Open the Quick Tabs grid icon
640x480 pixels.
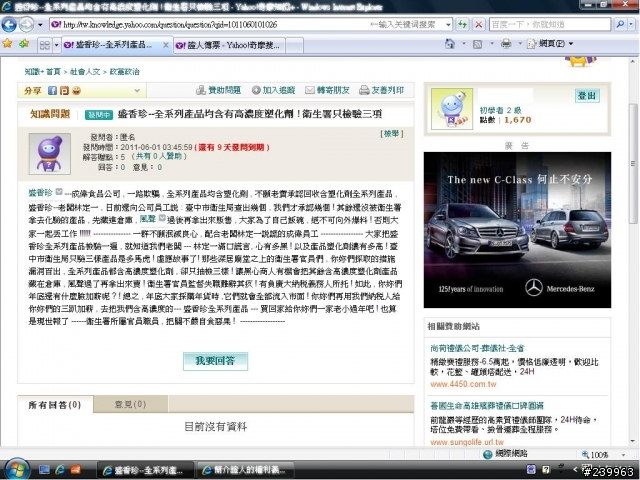44,44
